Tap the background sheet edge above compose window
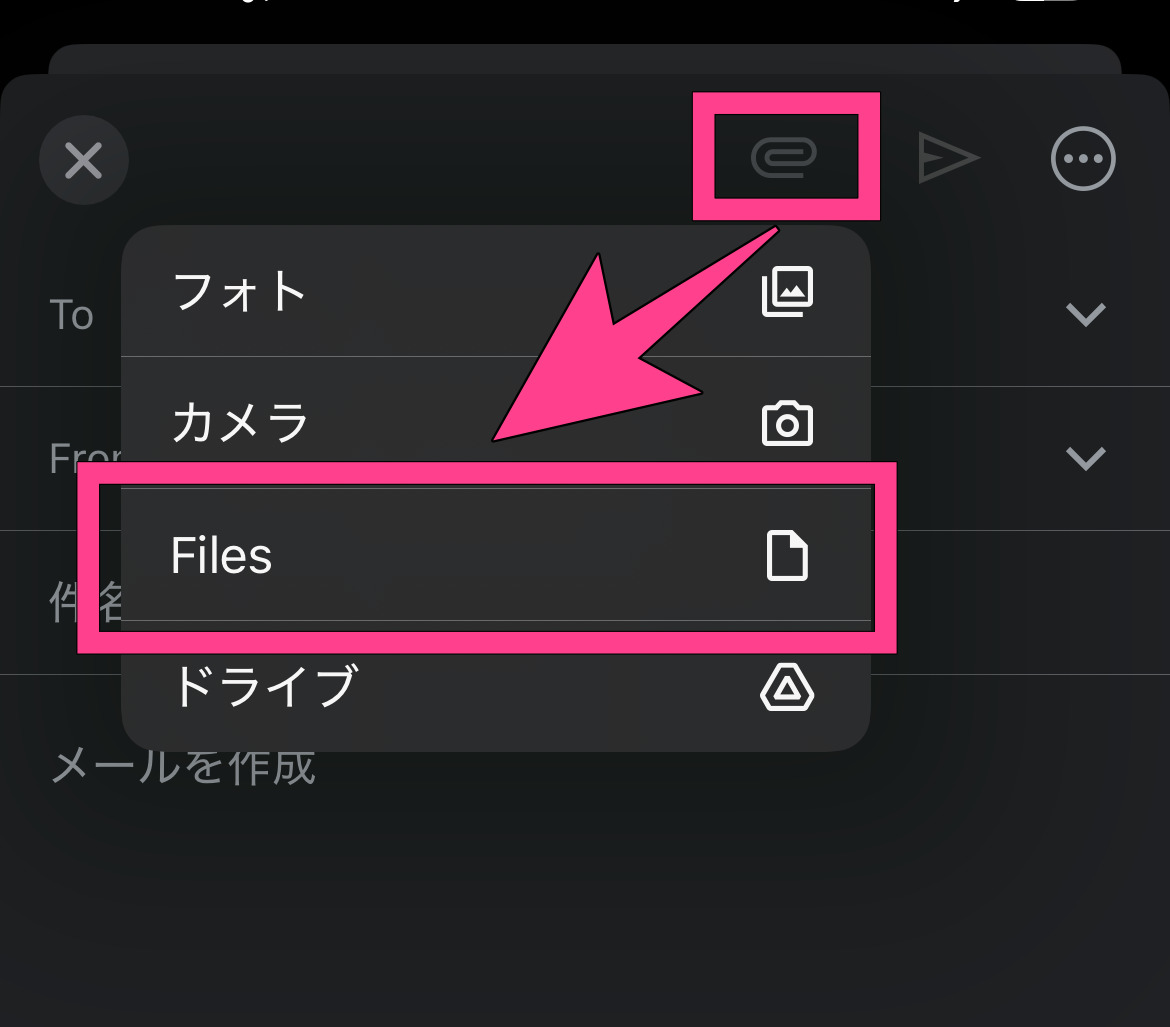 coord(584,58)
